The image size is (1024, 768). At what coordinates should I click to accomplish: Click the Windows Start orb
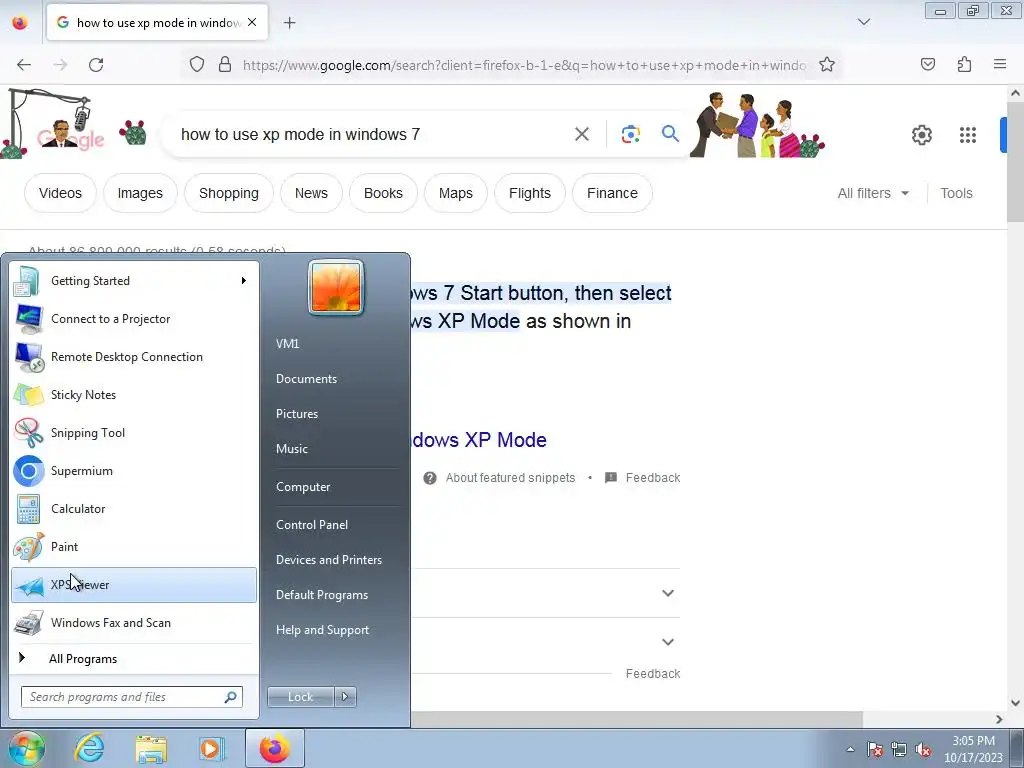[x=26, y=748]
